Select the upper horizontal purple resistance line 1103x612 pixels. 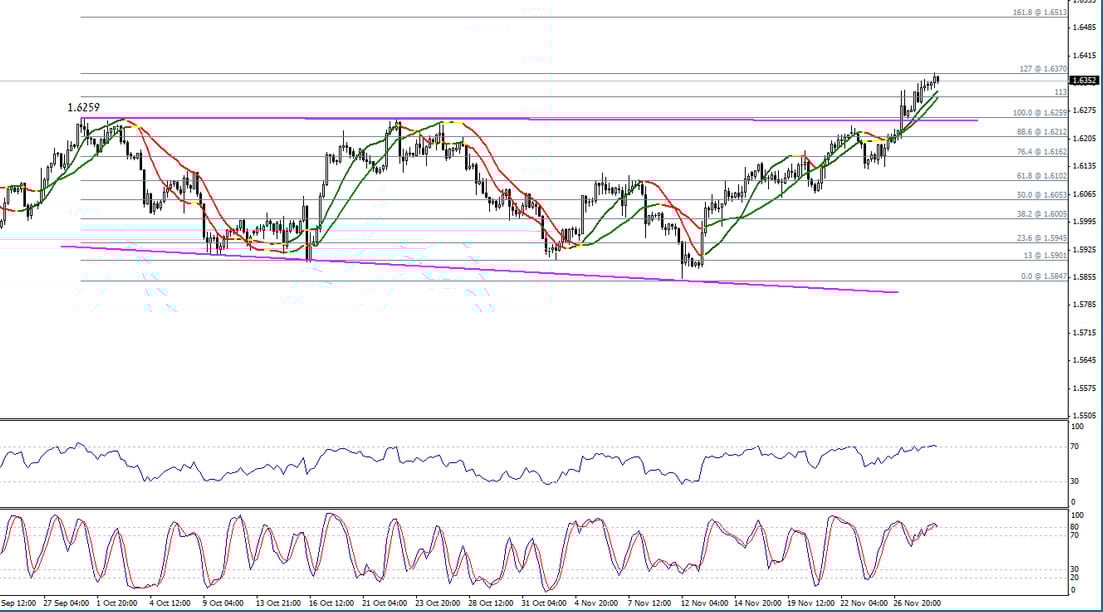coord(600,119)
